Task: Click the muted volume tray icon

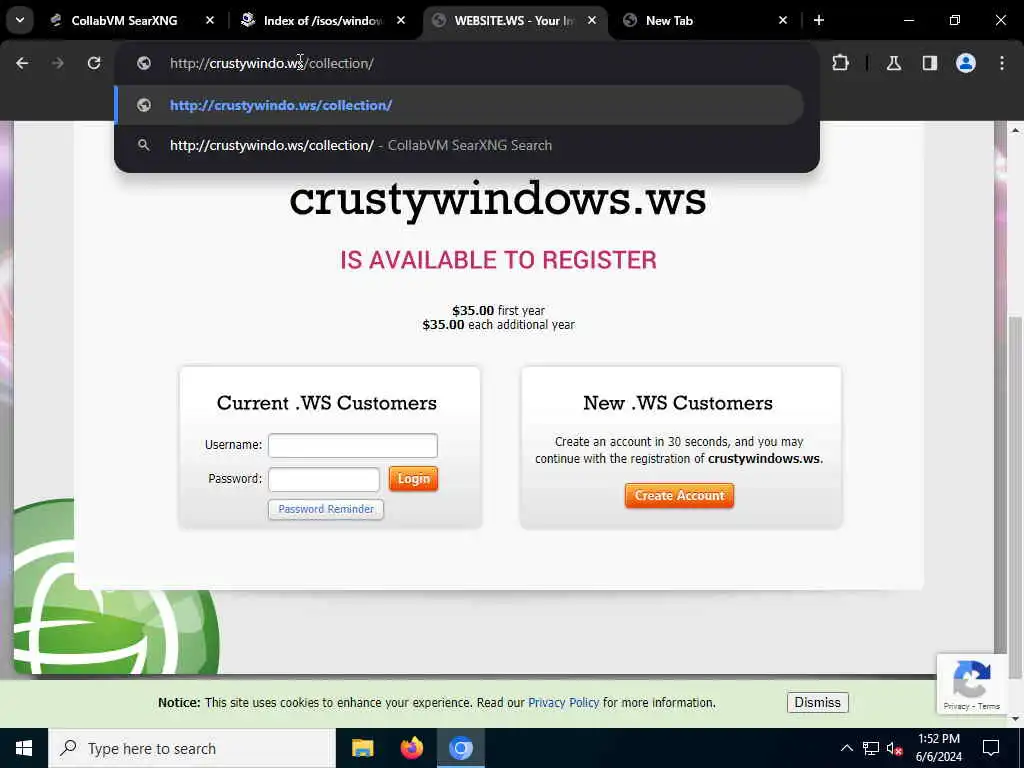Action: click(x=895, y=748)
